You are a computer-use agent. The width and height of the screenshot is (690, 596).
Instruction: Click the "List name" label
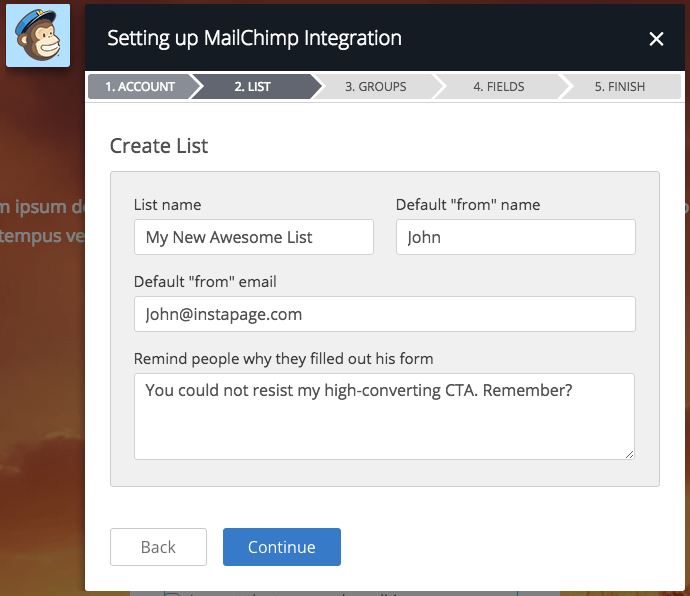tap(167, 205)
